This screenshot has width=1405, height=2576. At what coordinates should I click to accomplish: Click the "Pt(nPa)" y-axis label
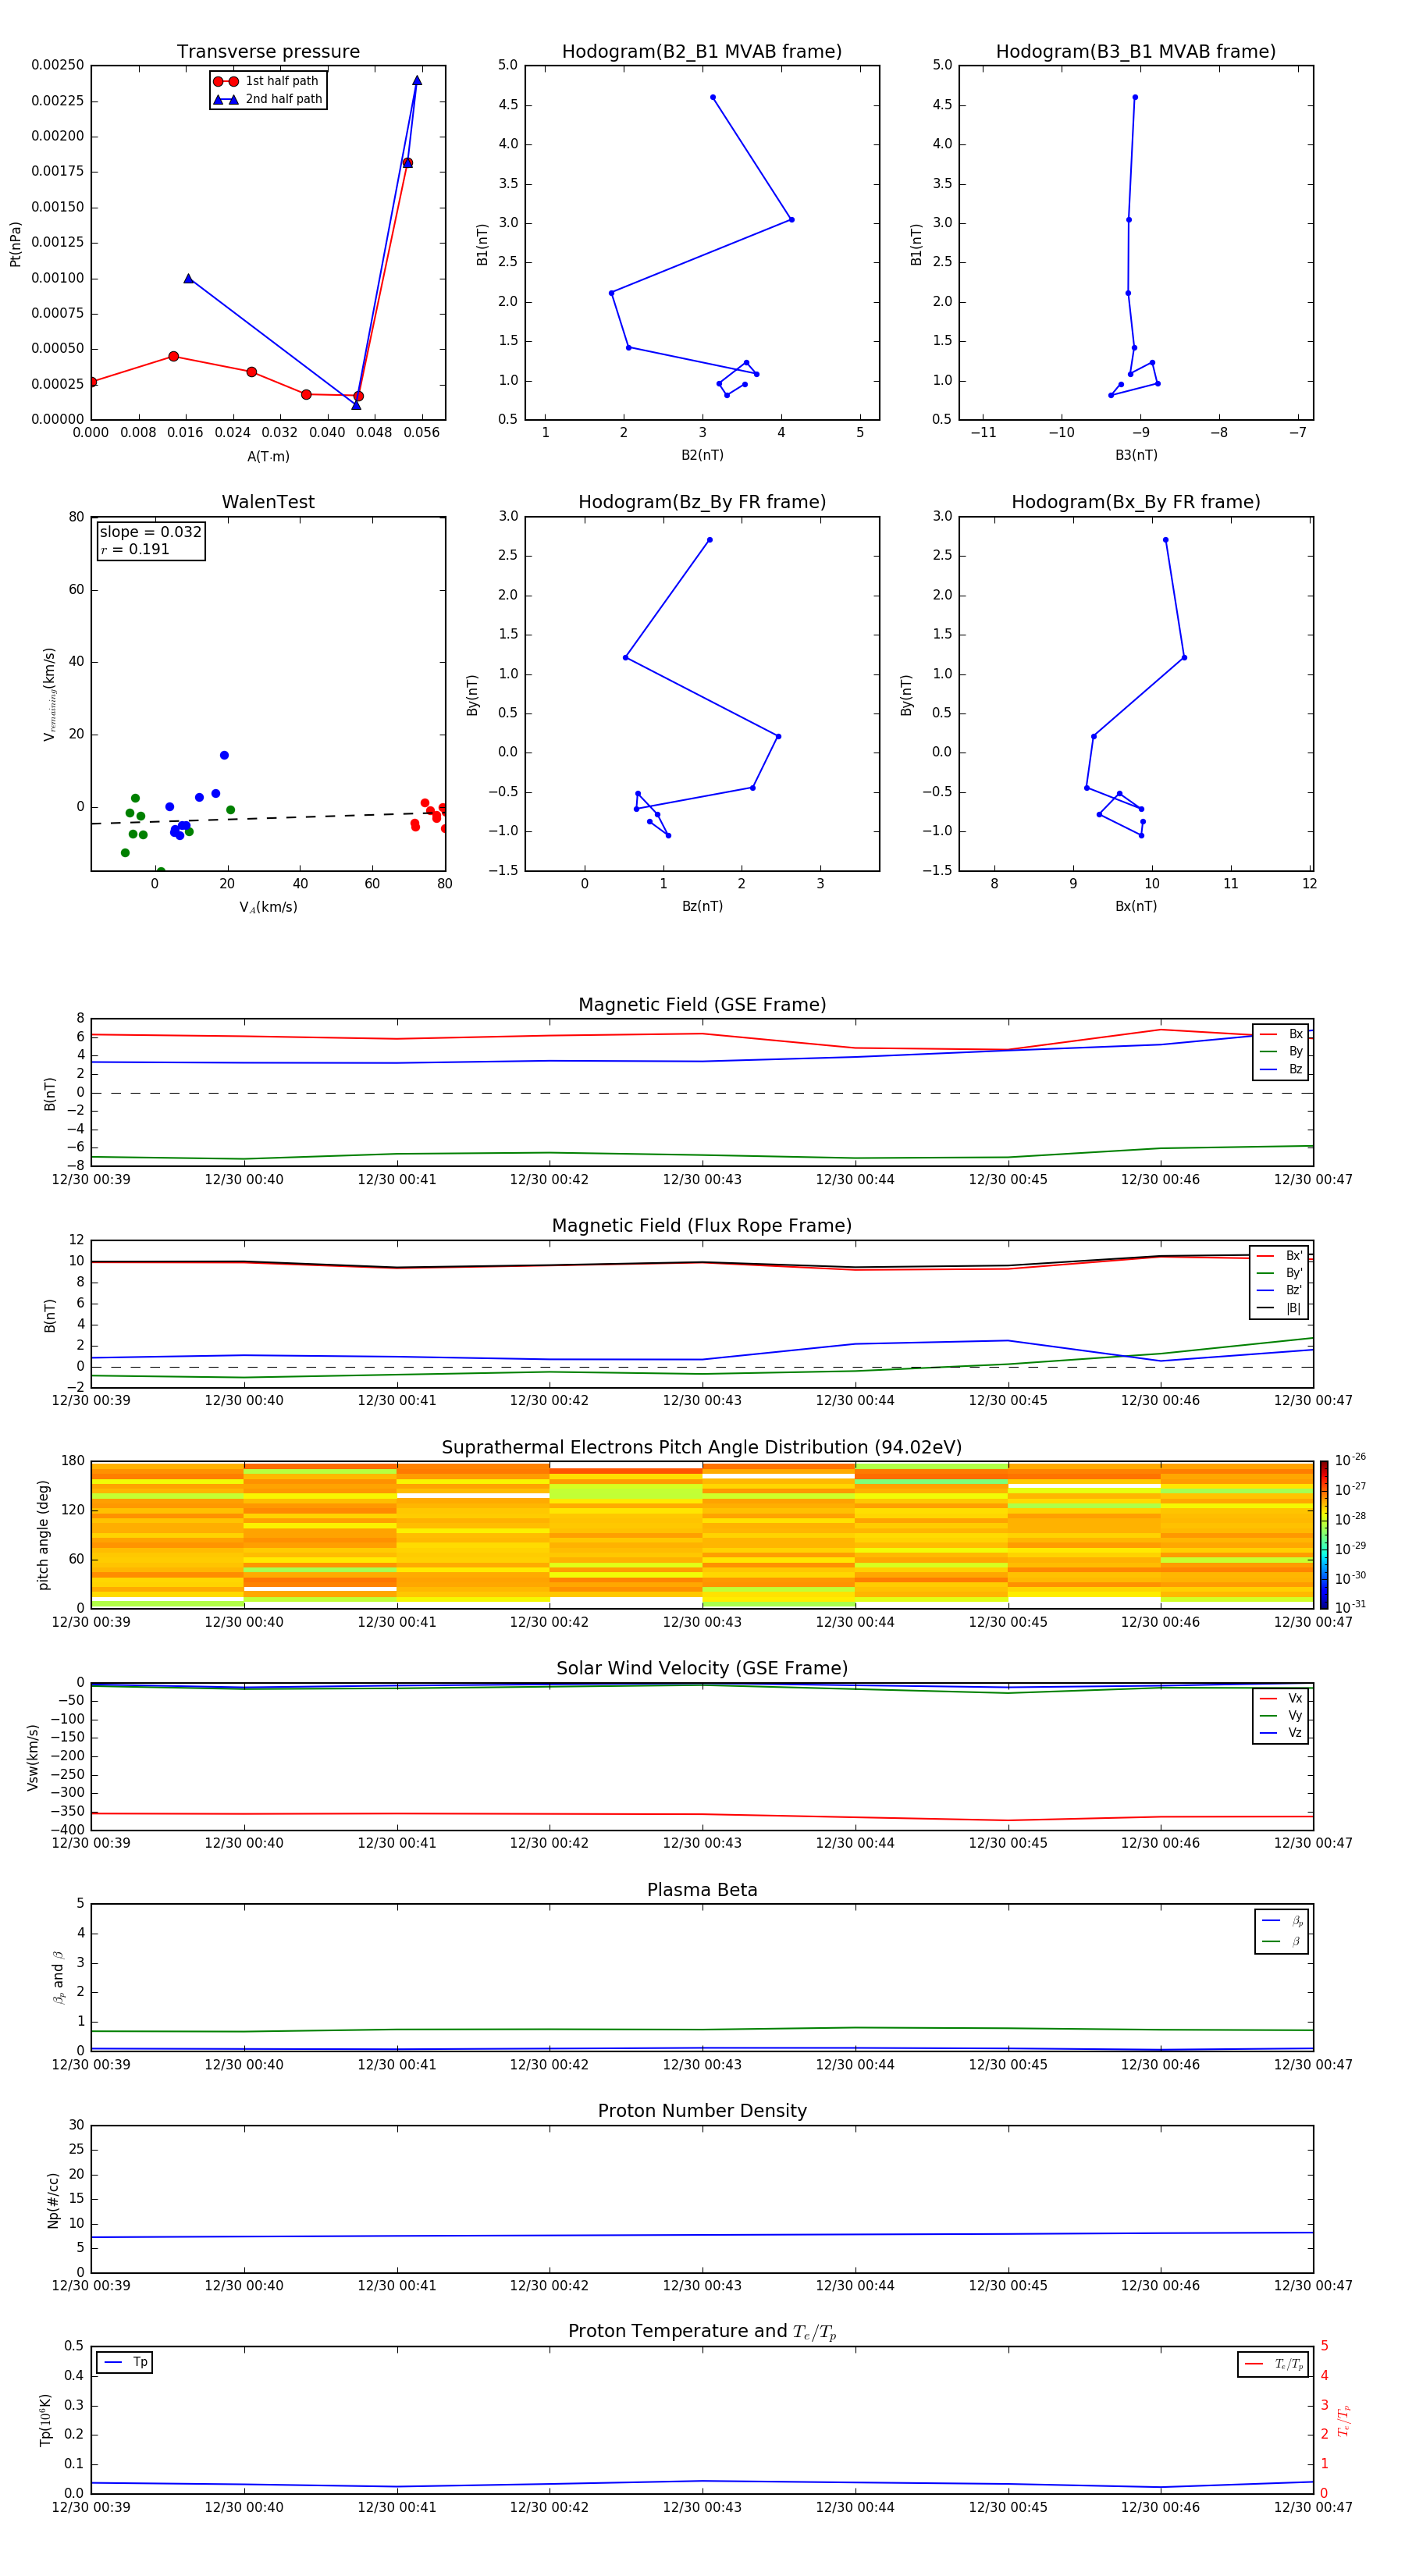coord(15,243)
